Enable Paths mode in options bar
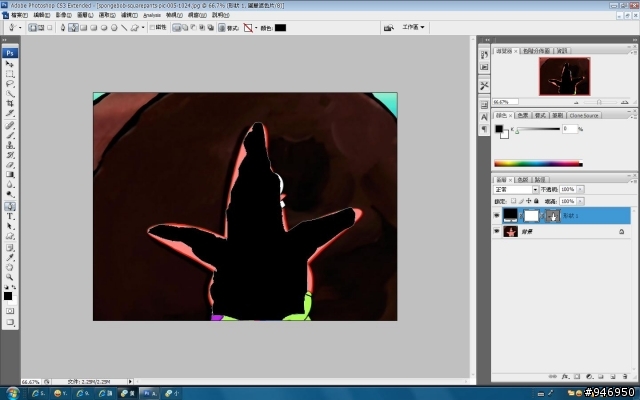Image resolution: width=640 pixels, height=400 pixels. click(41, 28)
